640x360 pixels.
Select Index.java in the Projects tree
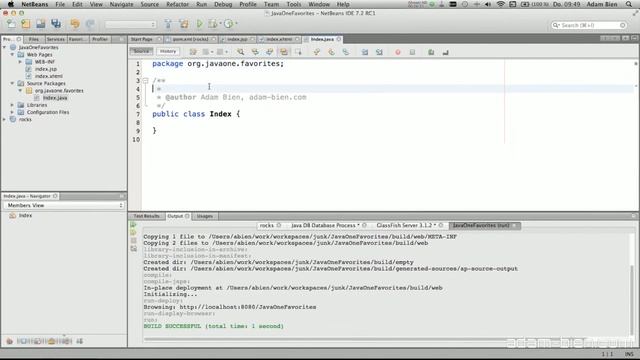55,98
